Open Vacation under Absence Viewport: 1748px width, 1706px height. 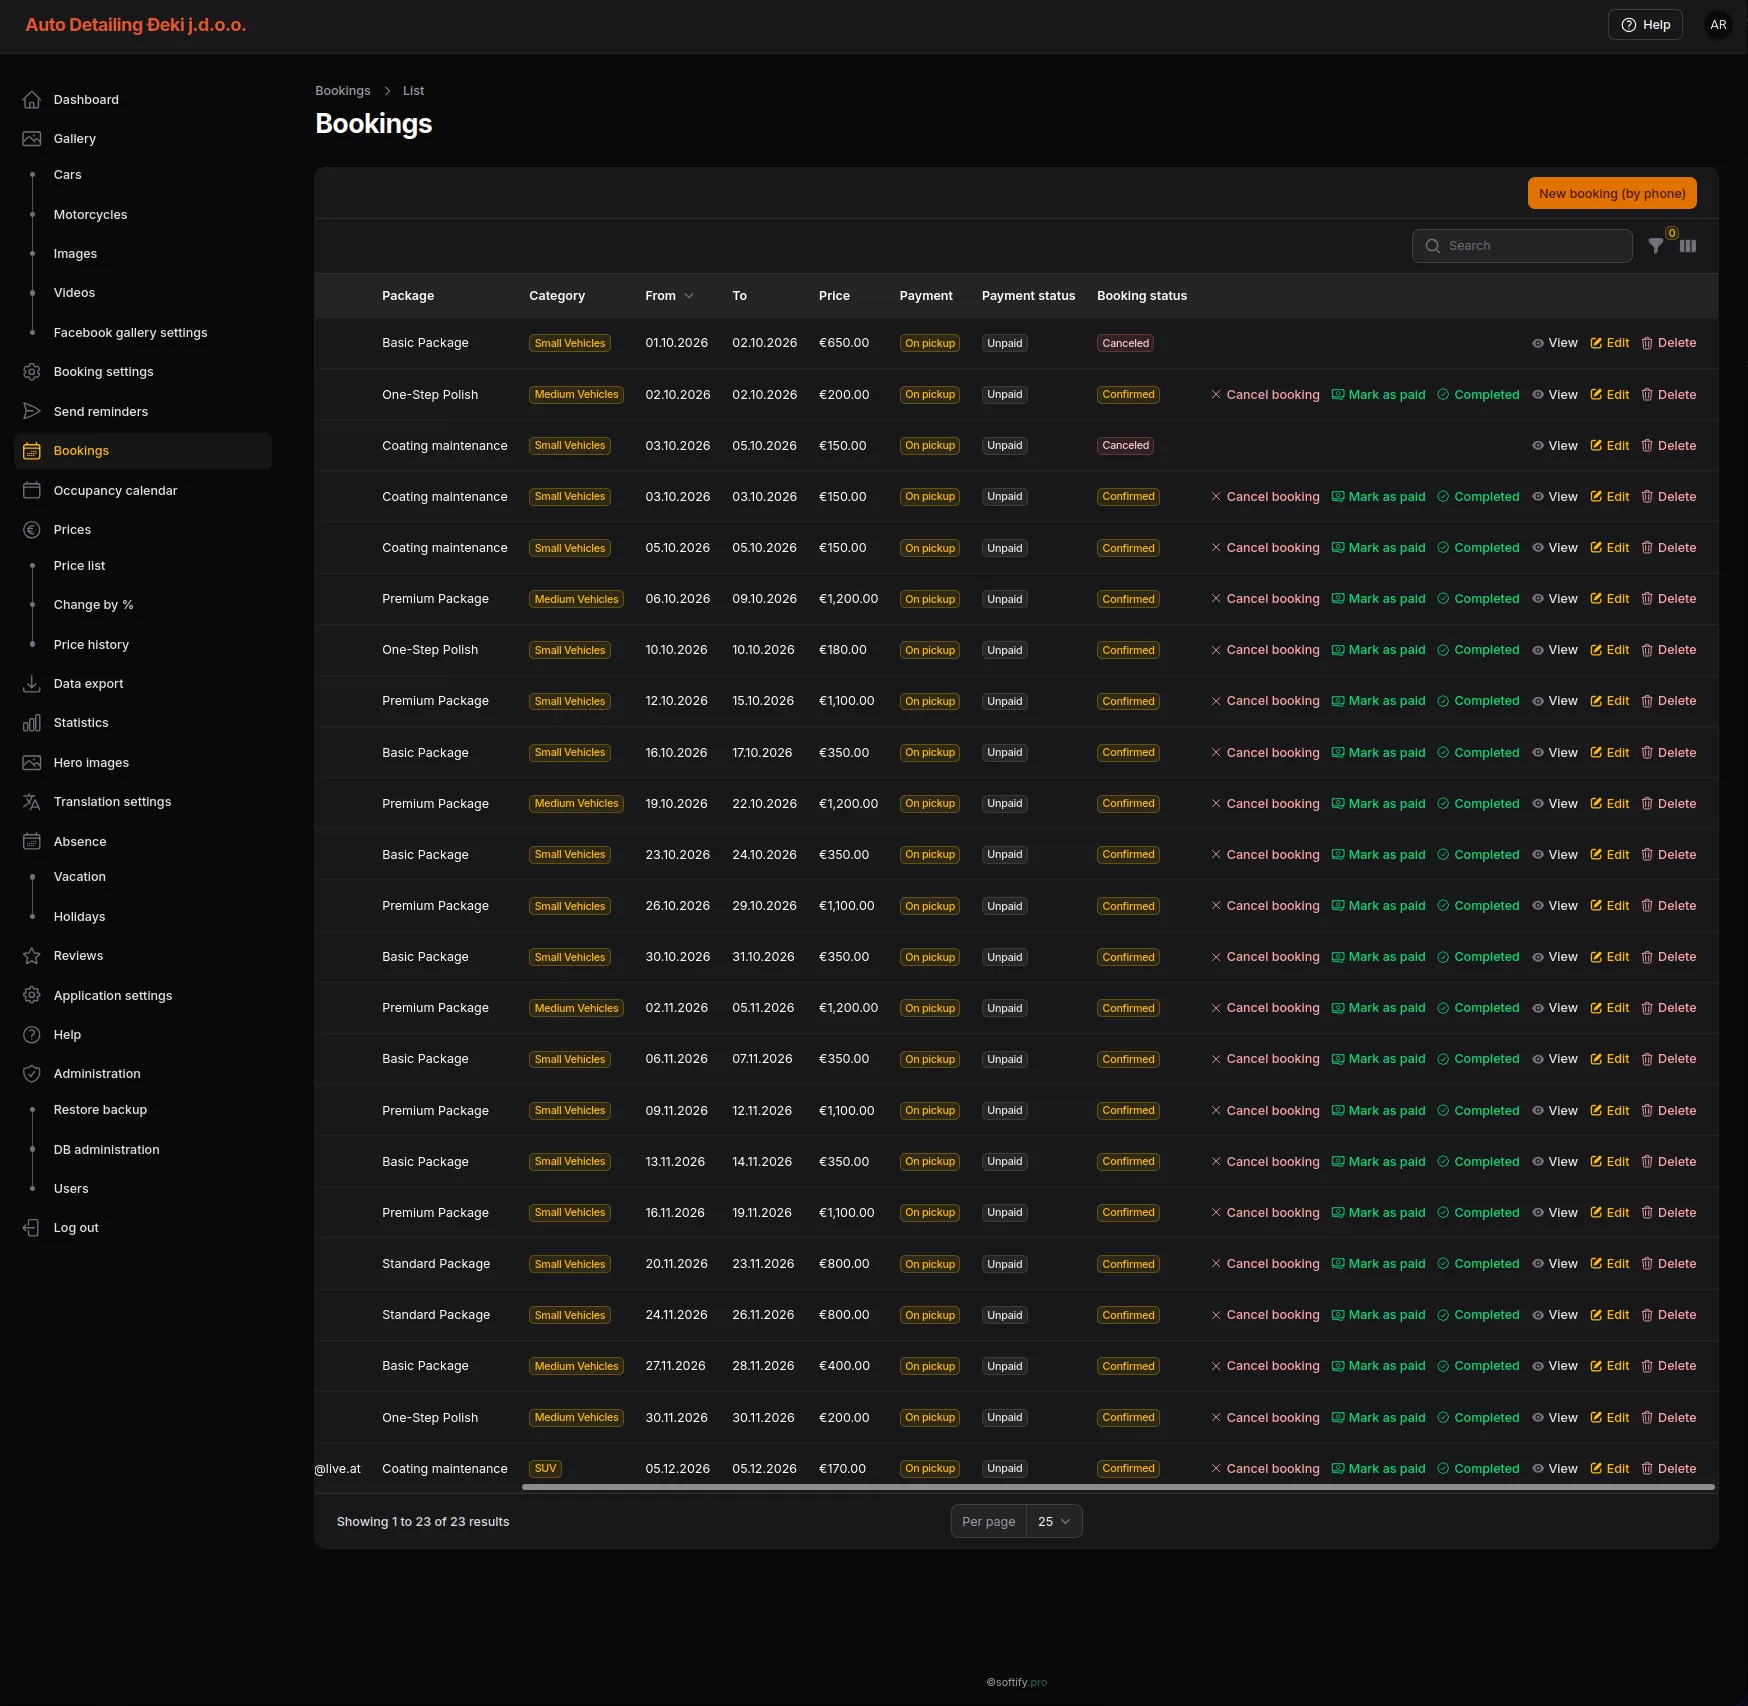click(80, 877)
